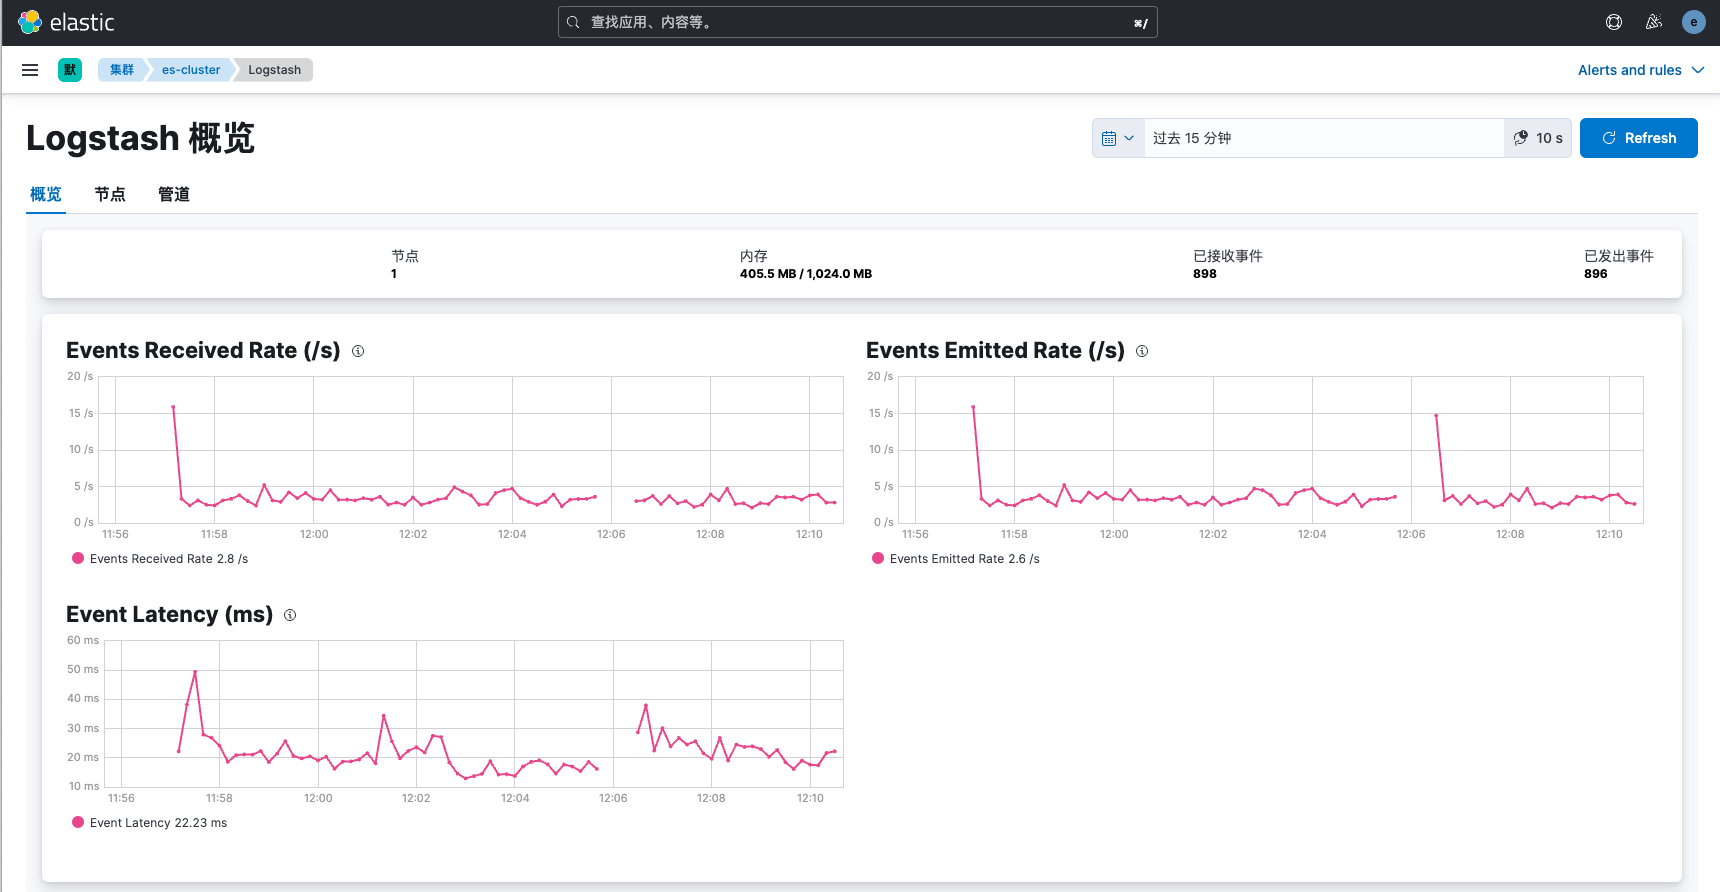
Task: Open the calendar quick date menu
Action: click(x=1118, y=138)
